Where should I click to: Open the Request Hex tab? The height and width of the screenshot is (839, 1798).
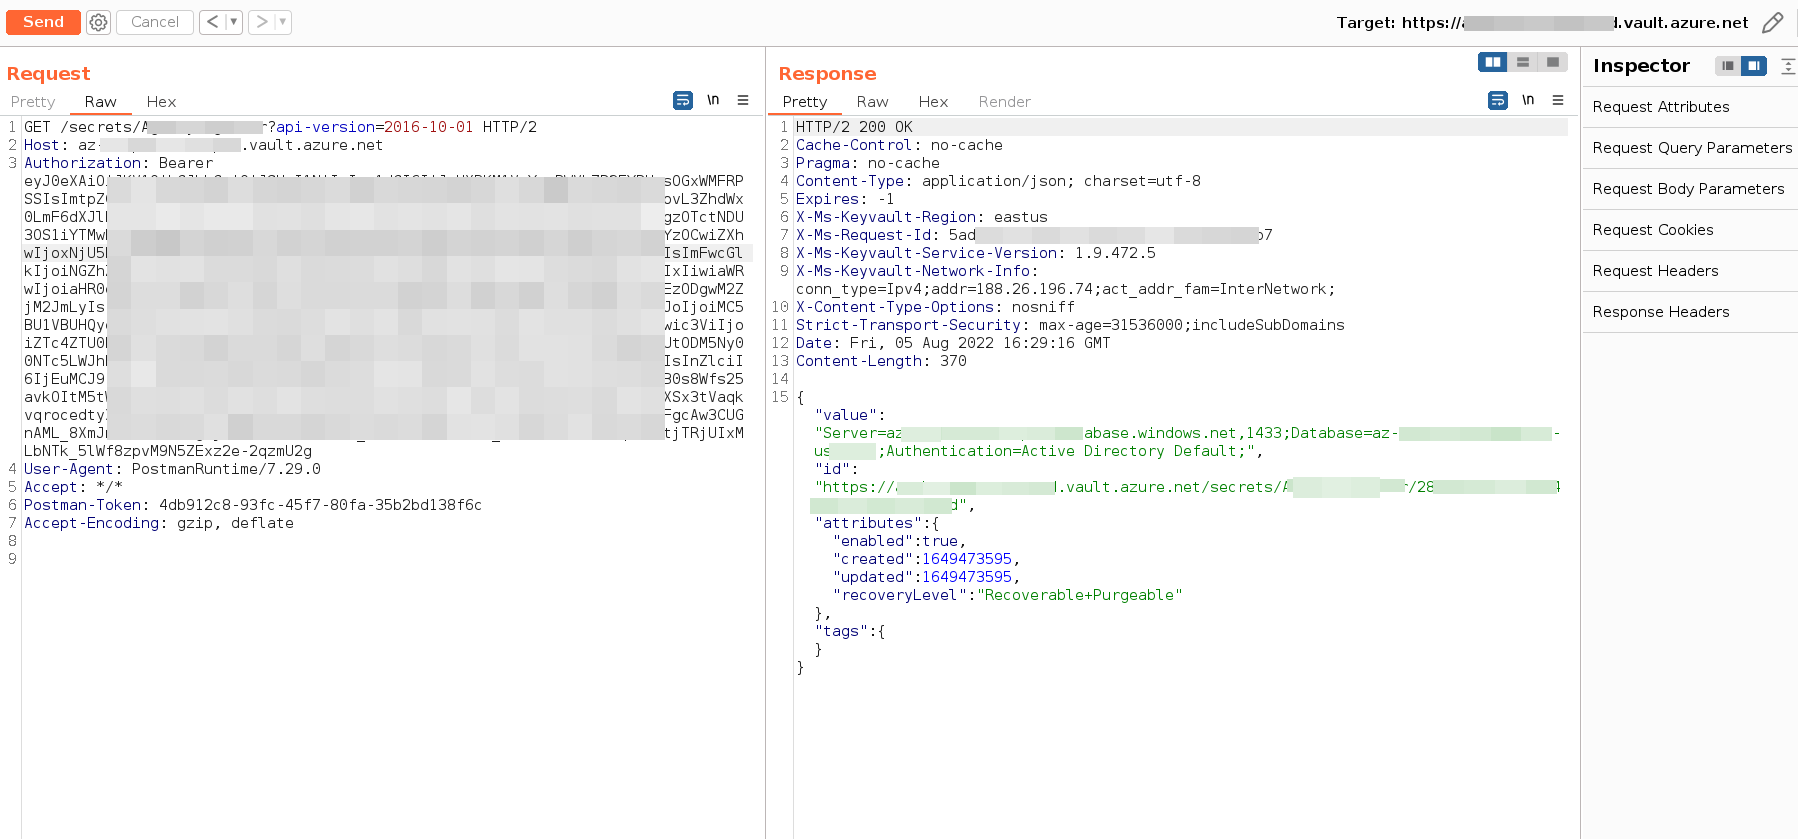pos(161,102)
